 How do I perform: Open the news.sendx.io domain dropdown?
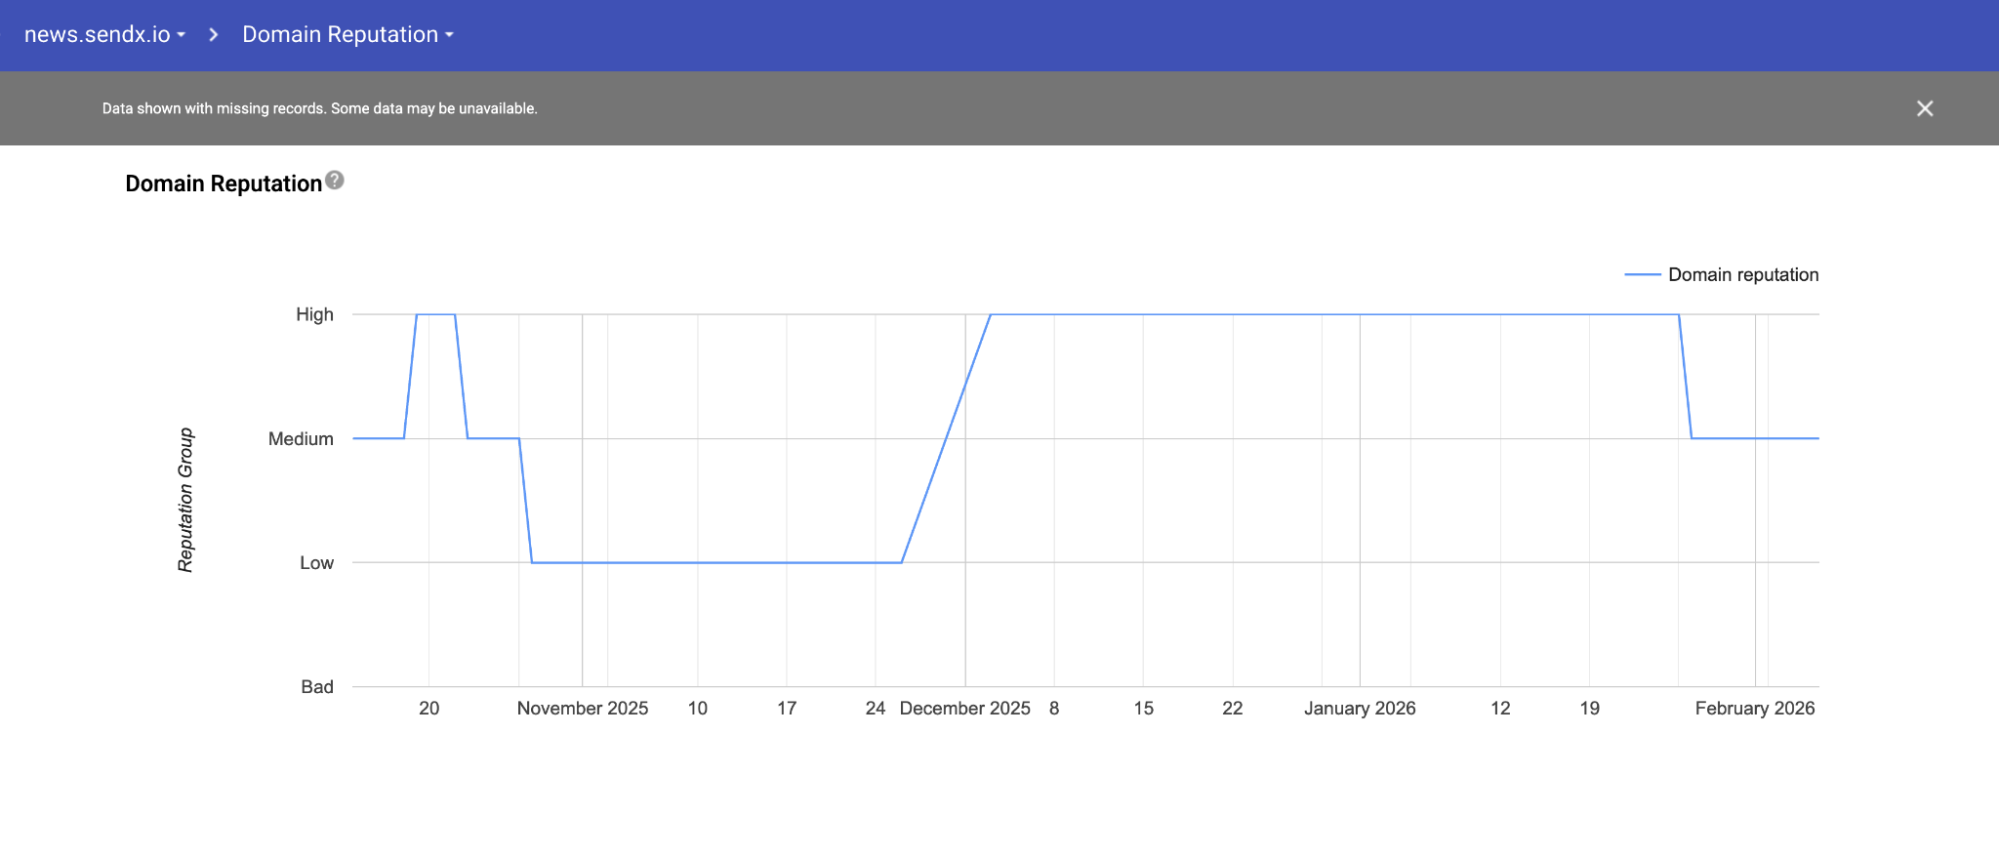105,35
